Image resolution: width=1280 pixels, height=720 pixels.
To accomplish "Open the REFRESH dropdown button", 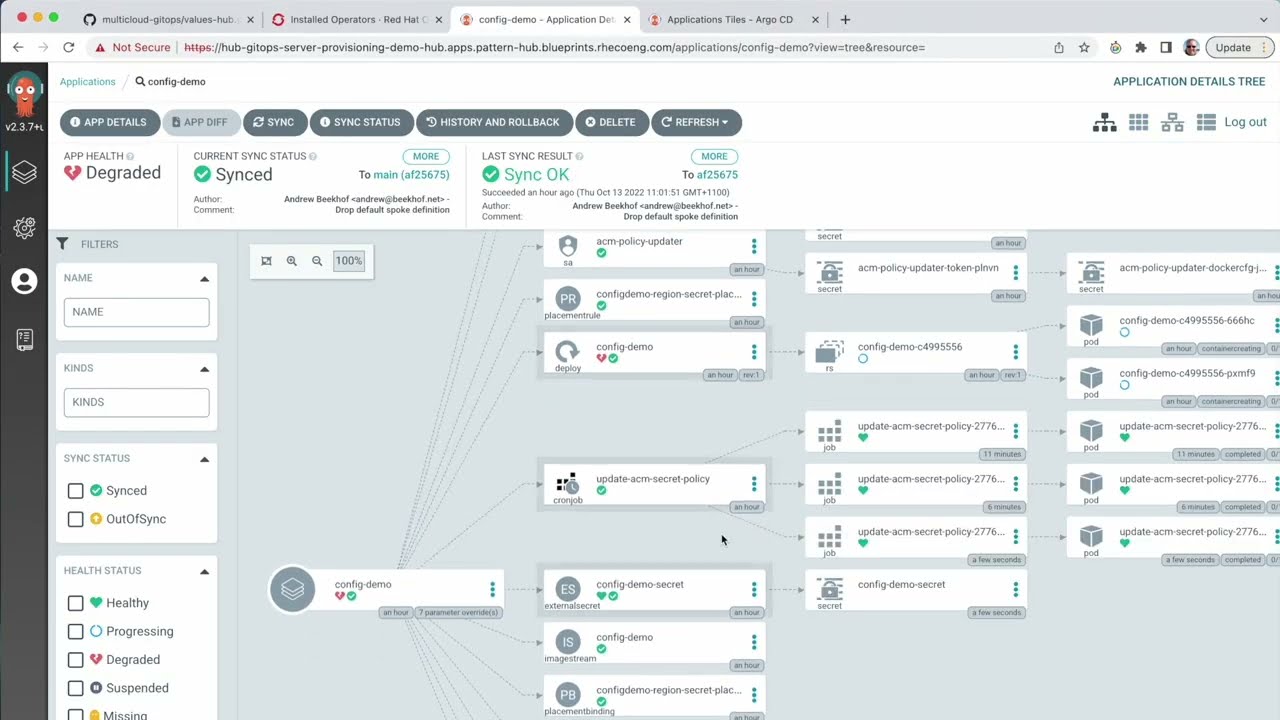I will pos(696,122).
